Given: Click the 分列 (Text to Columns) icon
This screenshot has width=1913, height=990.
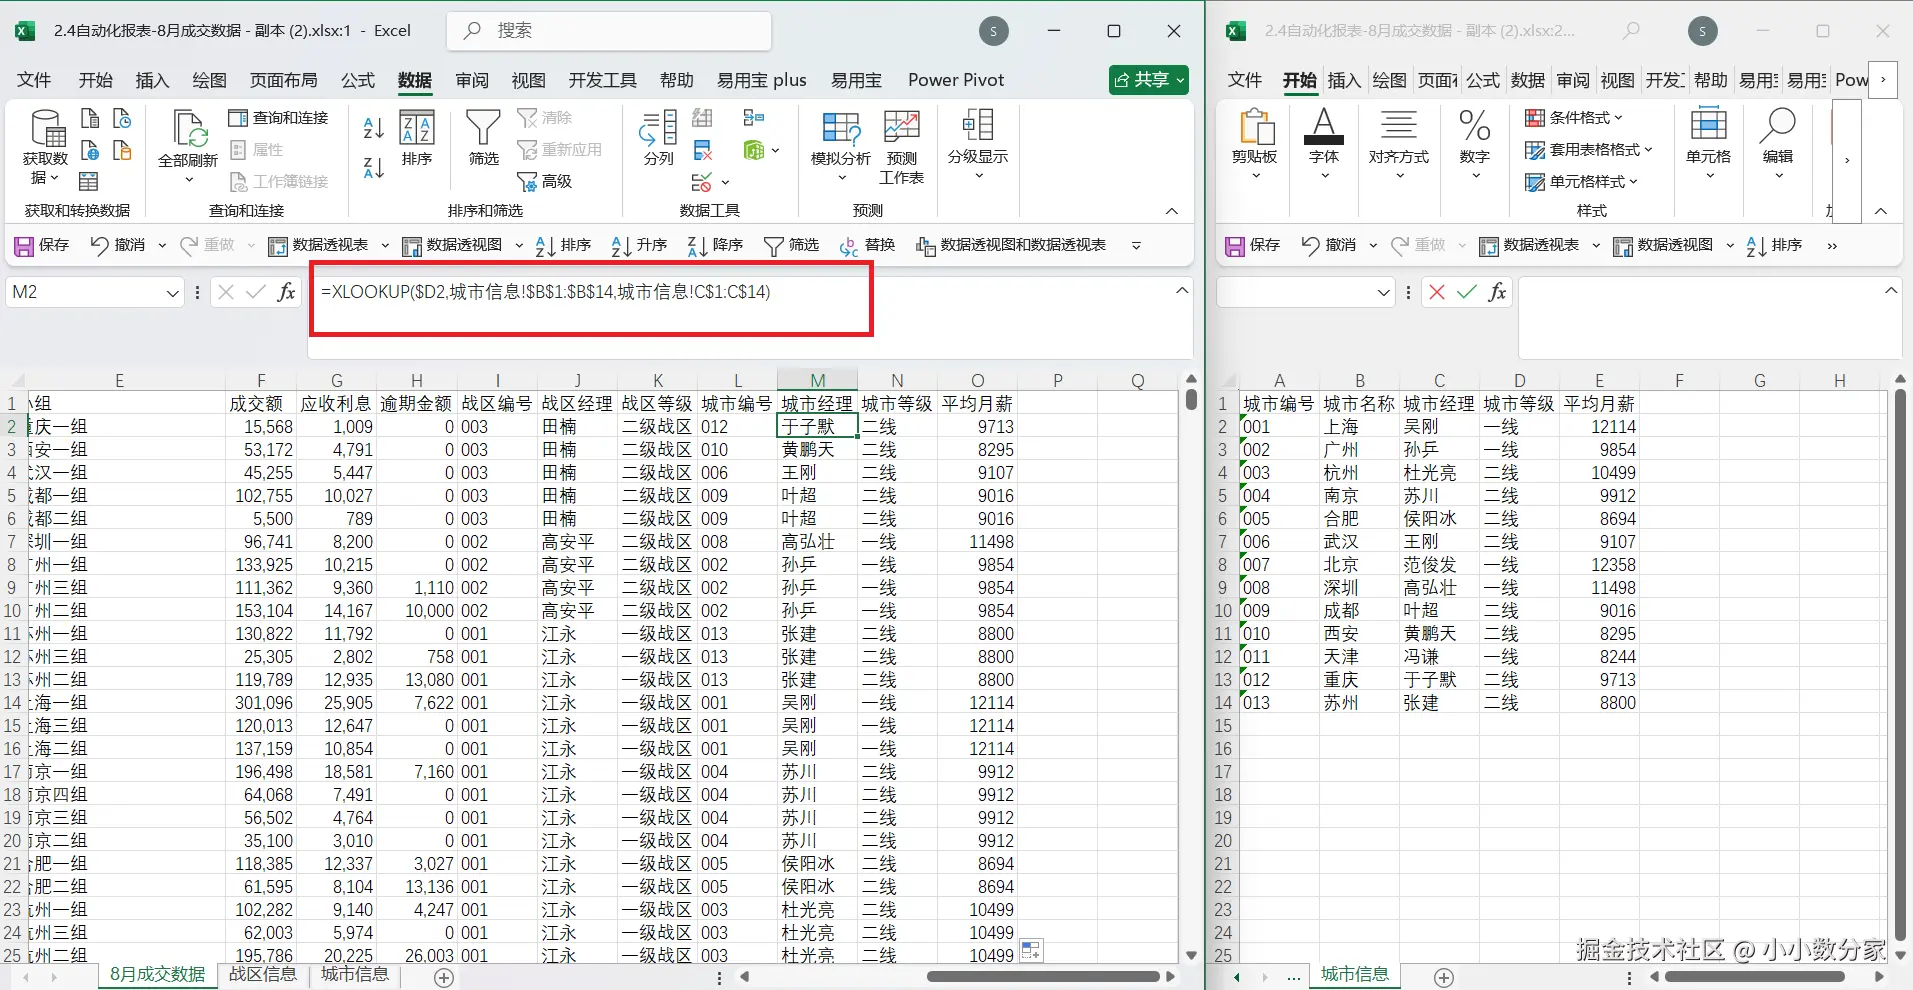Looking at the screenshot, I should click(x=659, y=139).
